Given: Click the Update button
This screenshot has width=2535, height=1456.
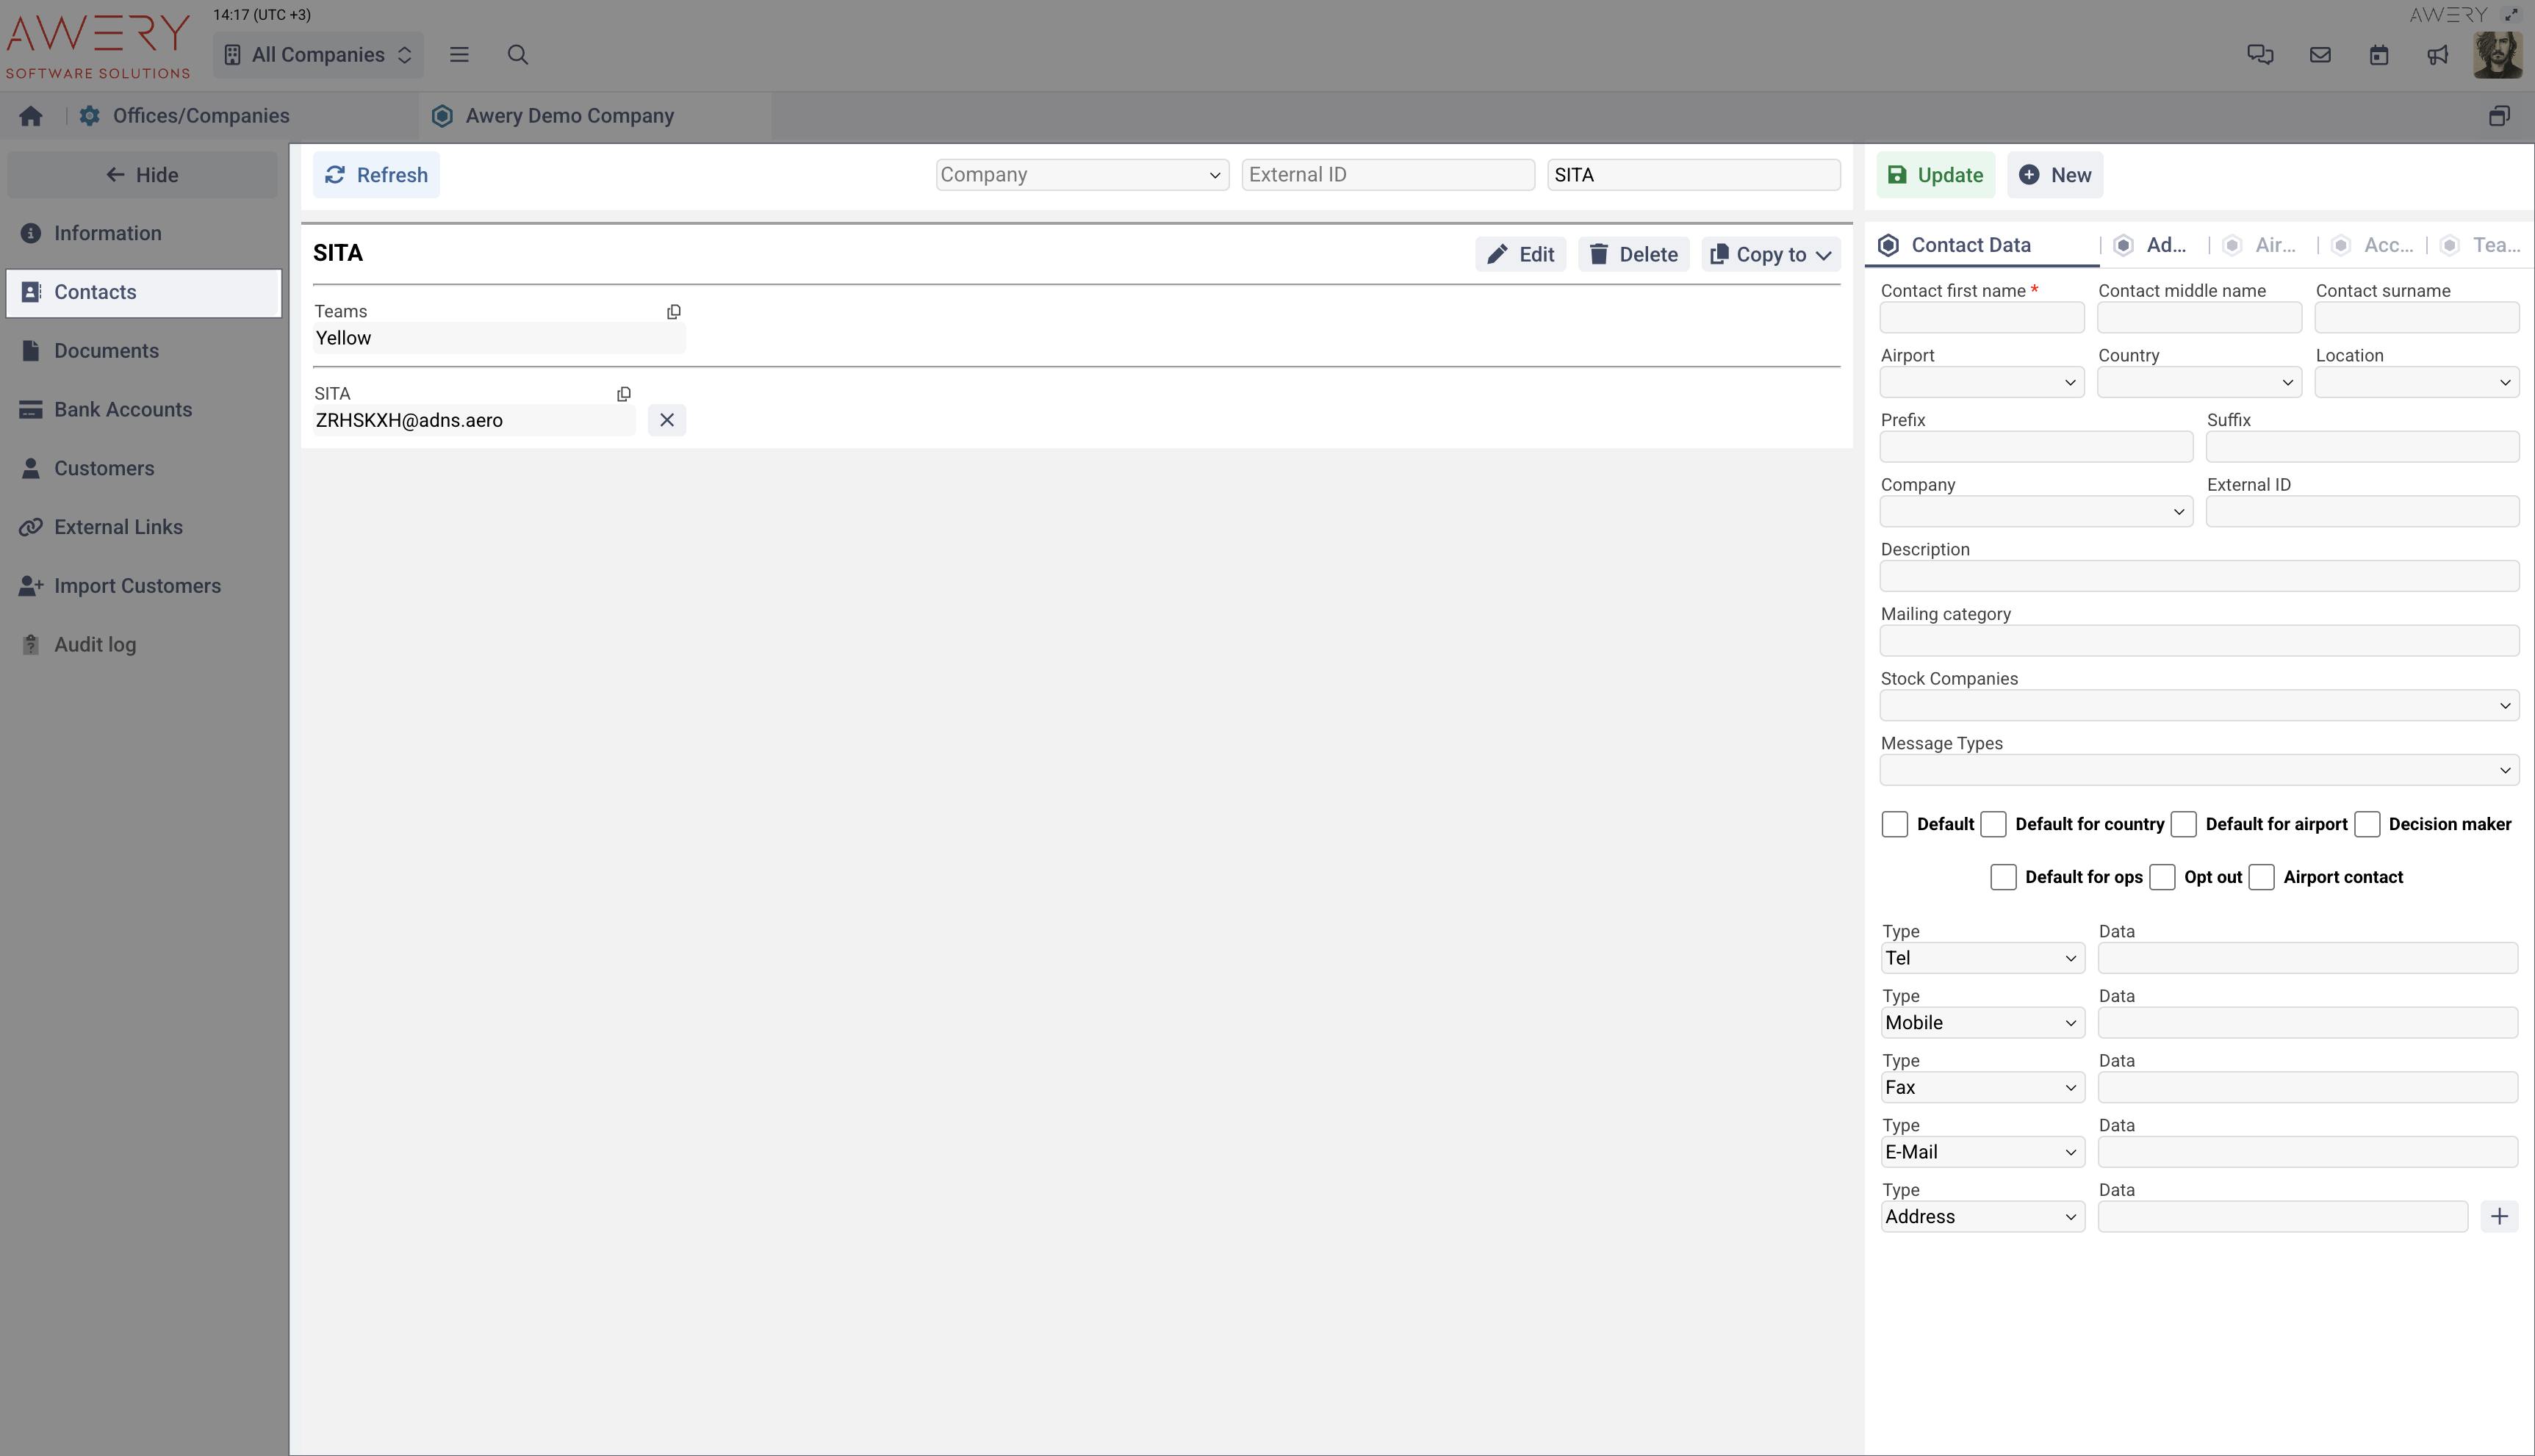Looking at the screenshot, I should (1935, 175).
